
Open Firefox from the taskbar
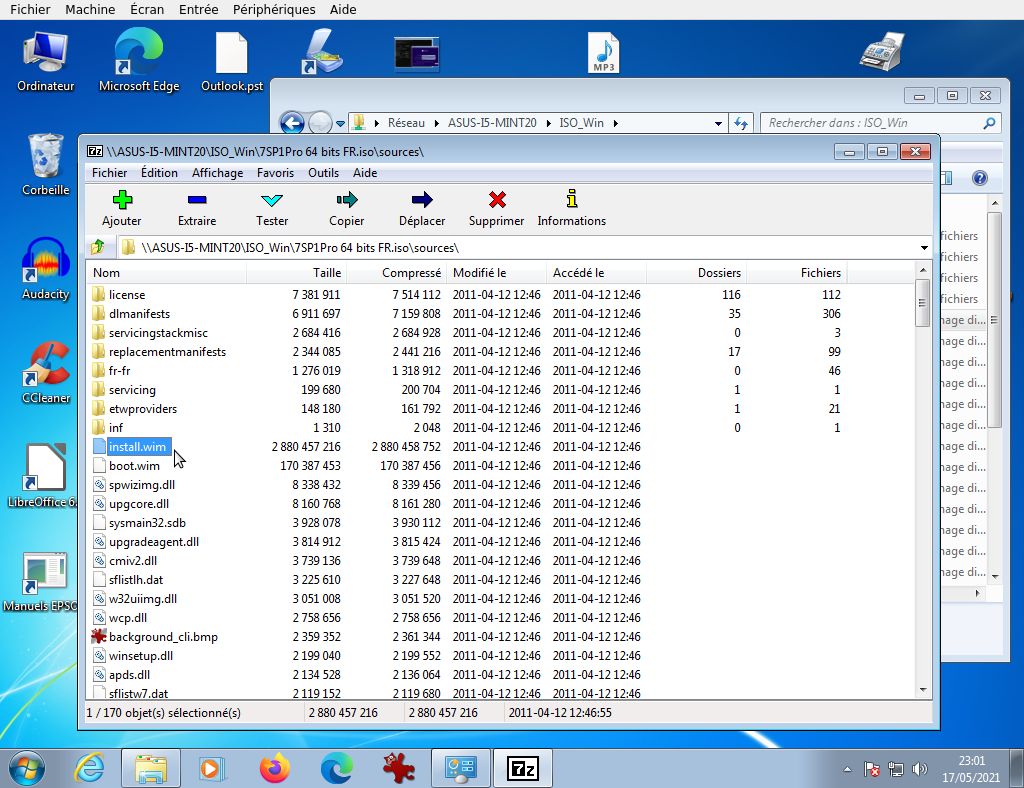274,768
